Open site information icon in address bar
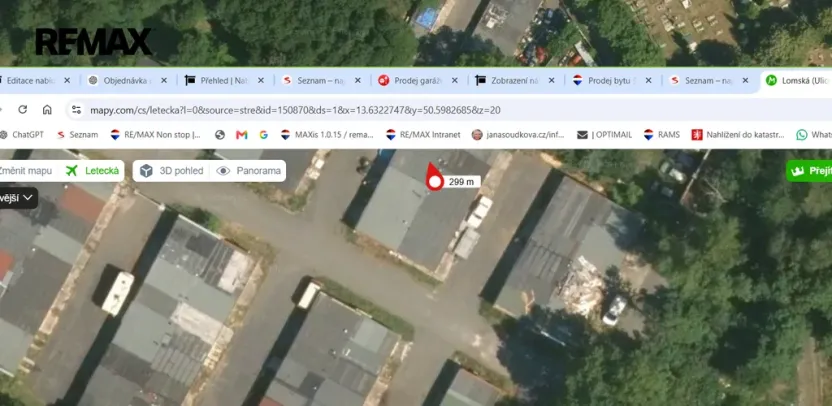 76,110
